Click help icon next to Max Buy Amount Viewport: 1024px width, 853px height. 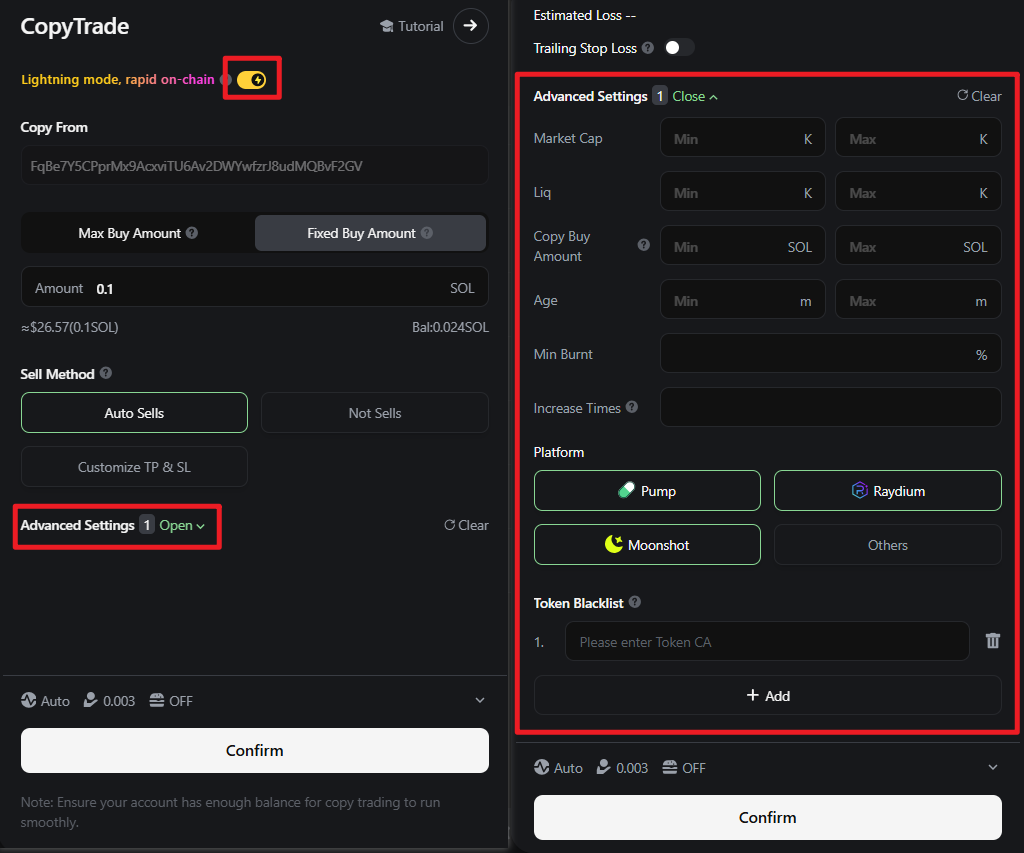pyautogui.click(x=192, y=233)
